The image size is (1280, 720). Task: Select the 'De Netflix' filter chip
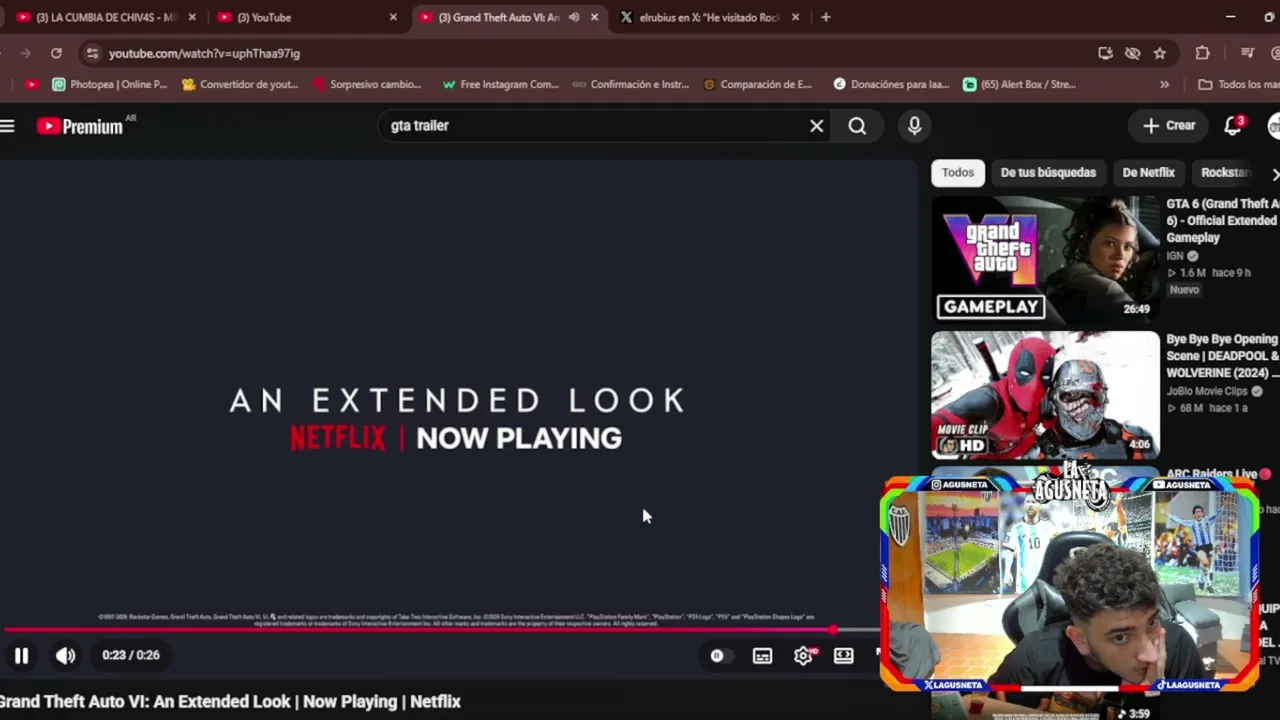click(x=1148, y=173)
